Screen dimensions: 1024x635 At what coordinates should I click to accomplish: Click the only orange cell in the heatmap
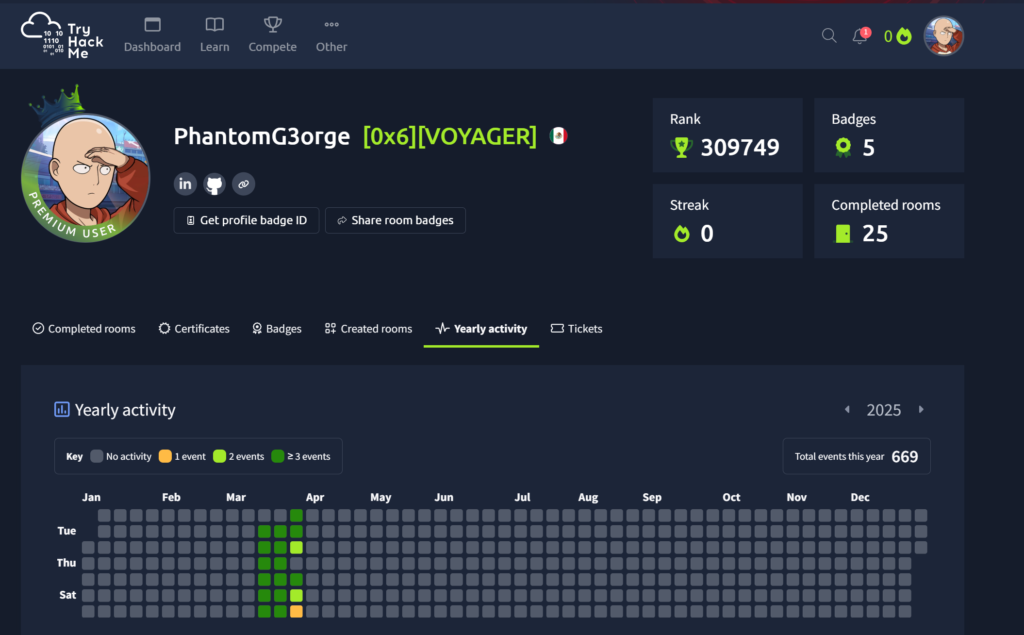point(296,611)
